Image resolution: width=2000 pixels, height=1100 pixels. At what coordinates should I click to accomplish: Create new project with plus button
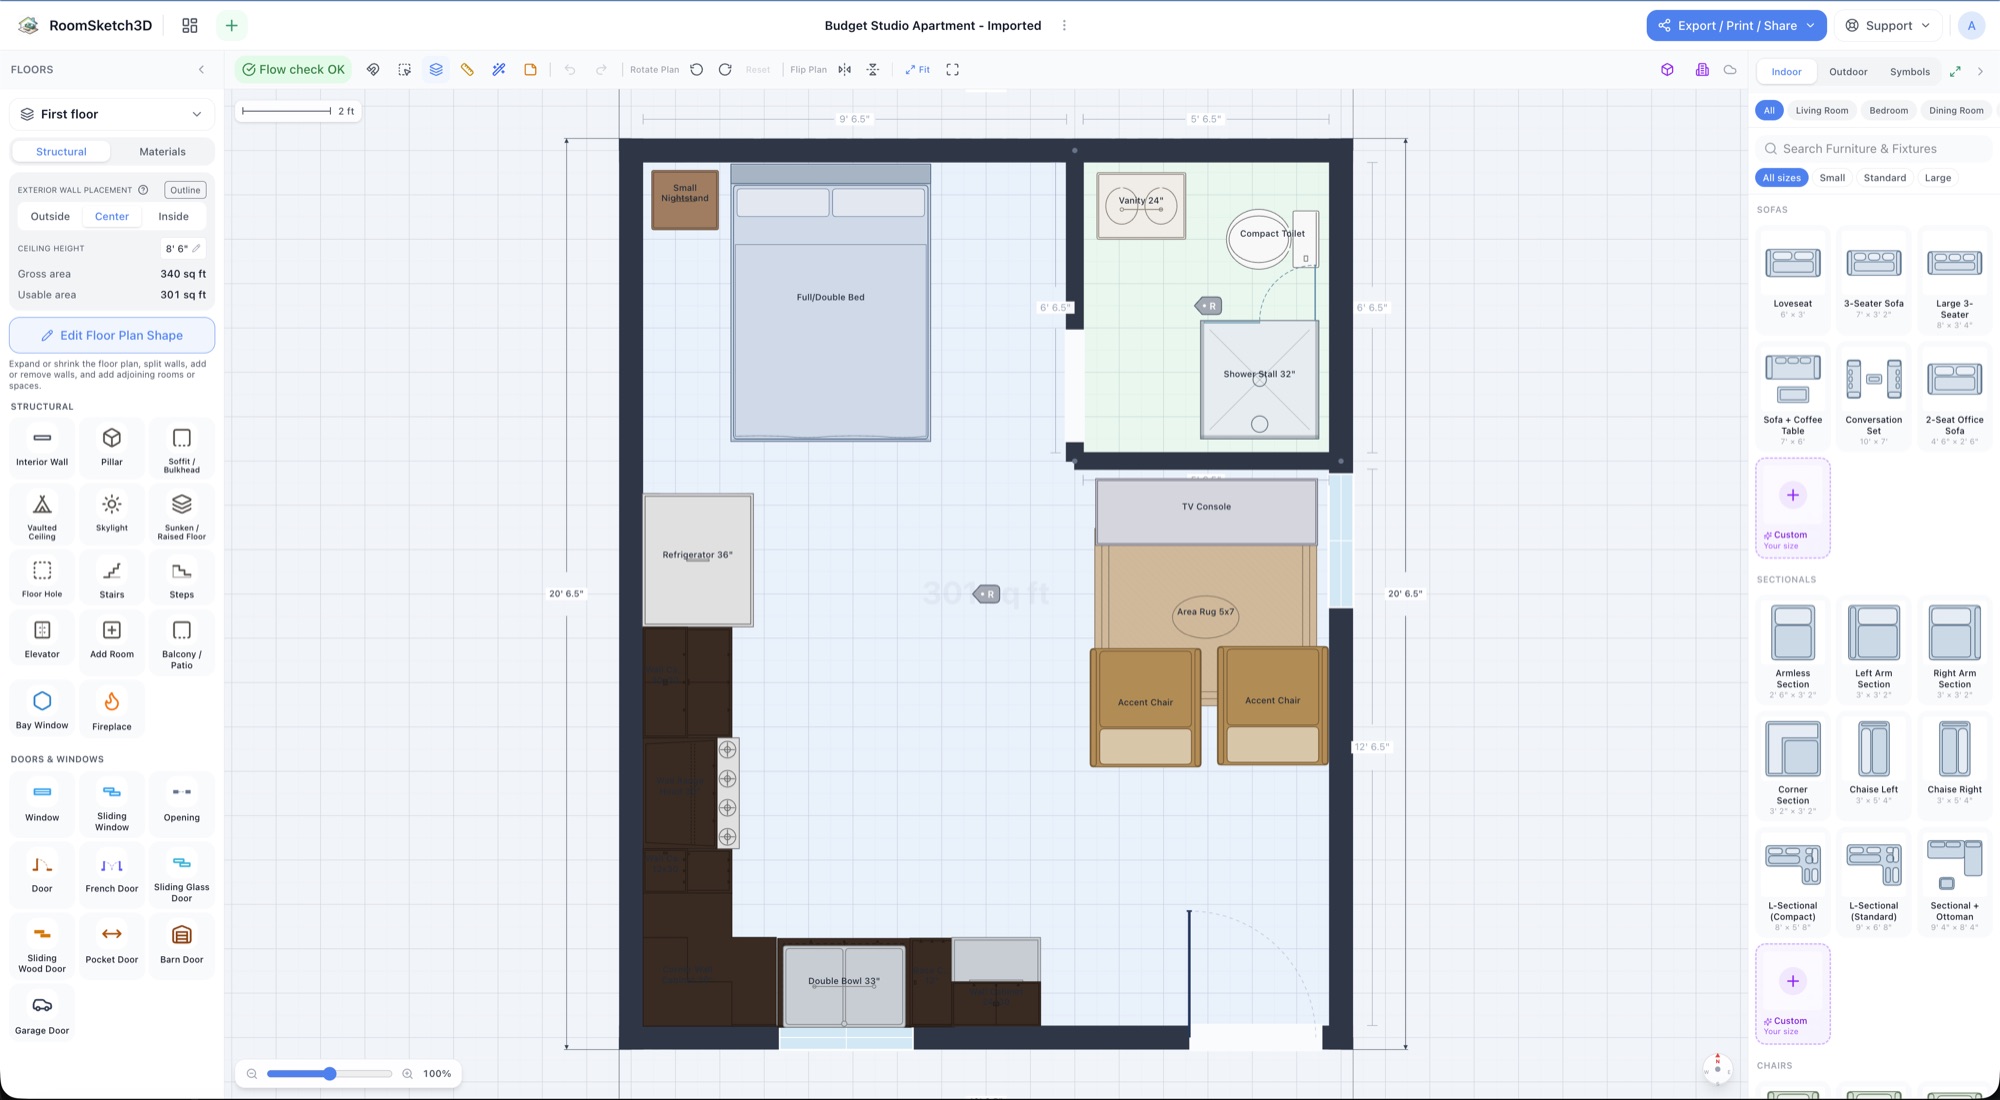(x=232, y=26)
